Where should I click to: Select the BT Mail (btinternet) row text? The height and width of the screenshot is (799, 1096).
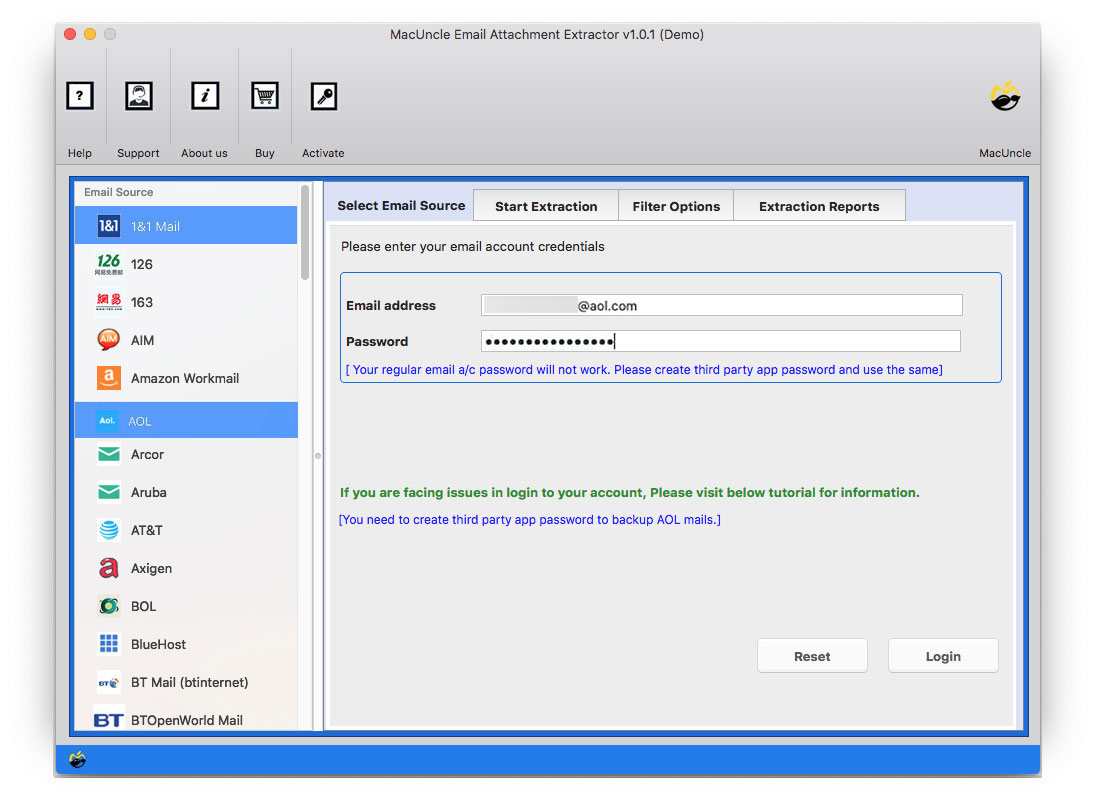[189, 682]
